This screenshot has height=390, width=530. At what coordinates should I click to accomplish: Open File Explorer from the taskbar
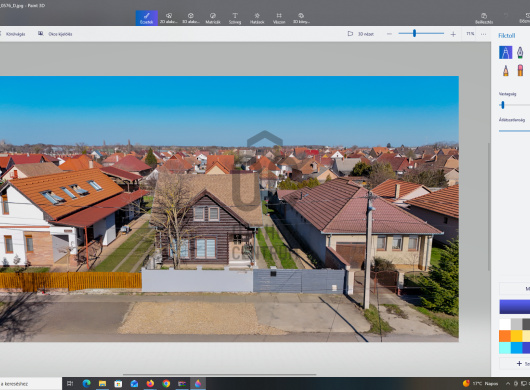(102, 384)
